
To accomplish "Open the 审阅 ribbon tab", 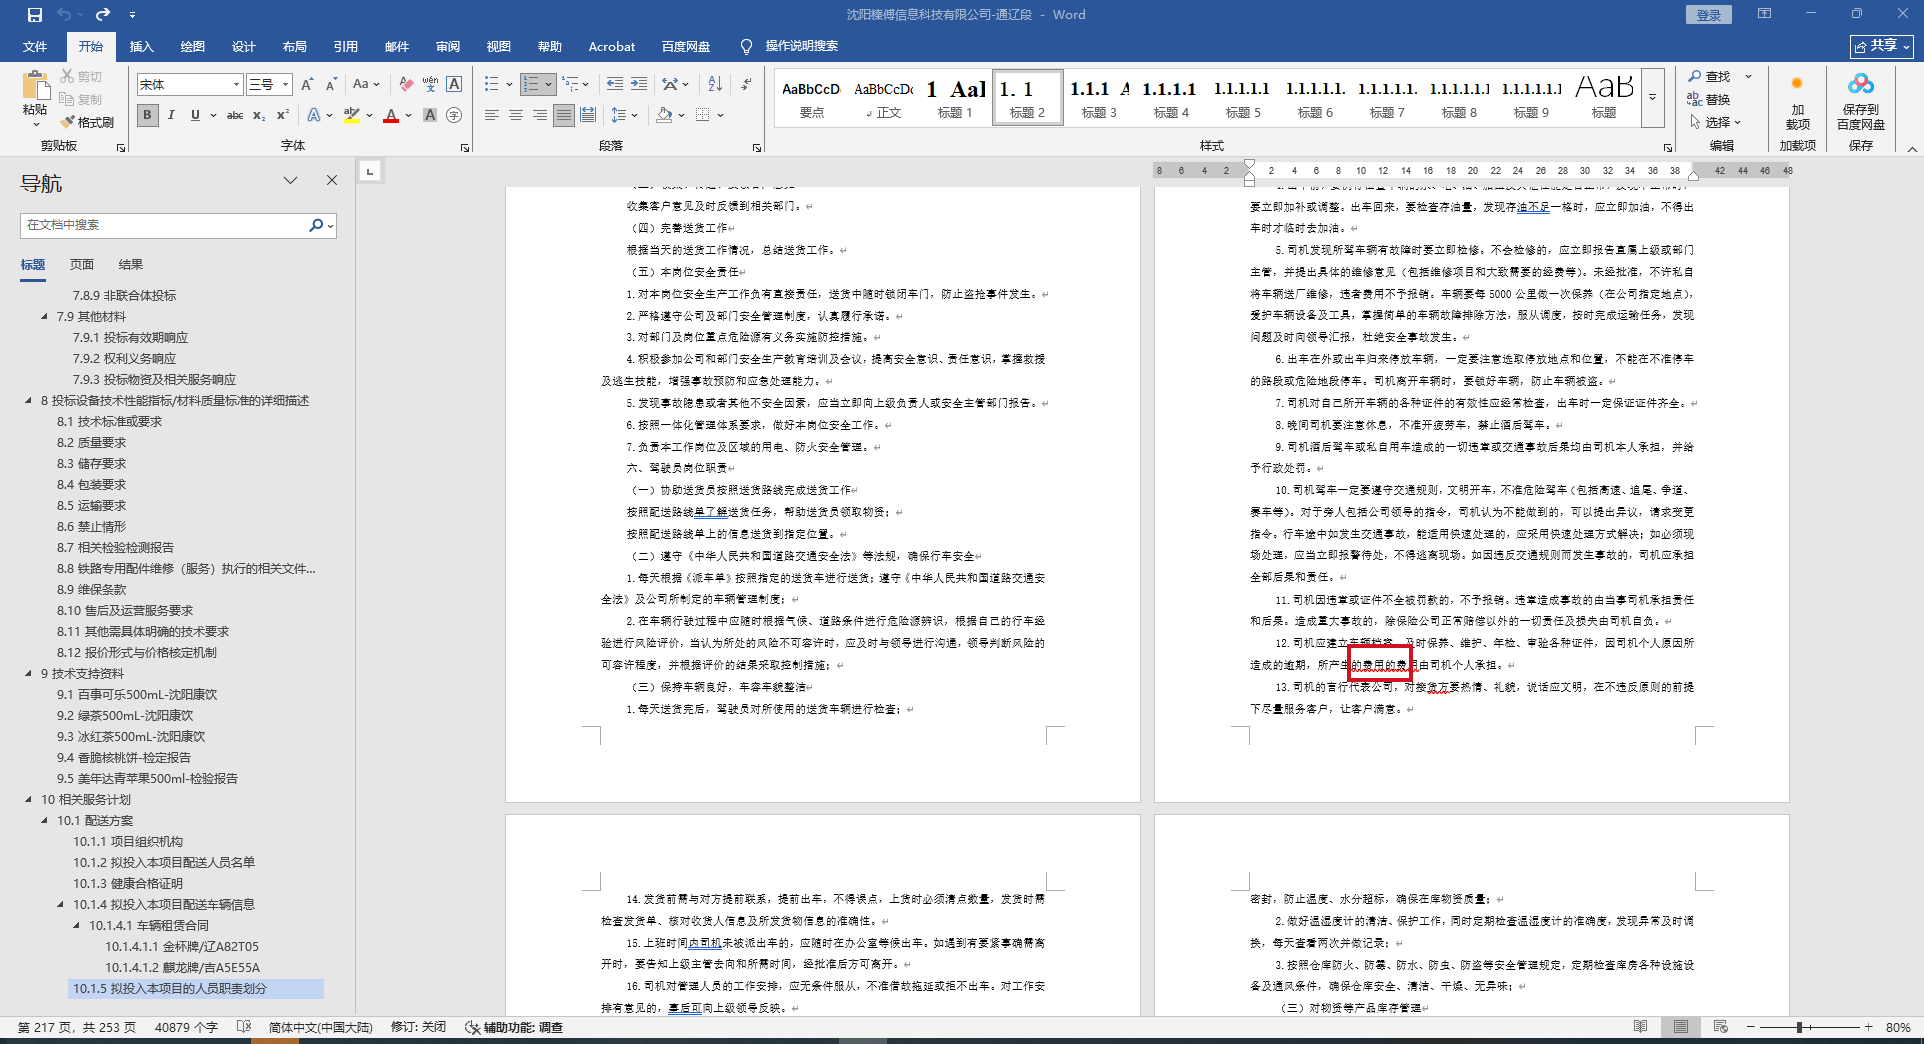I will (x=448, y=47).
